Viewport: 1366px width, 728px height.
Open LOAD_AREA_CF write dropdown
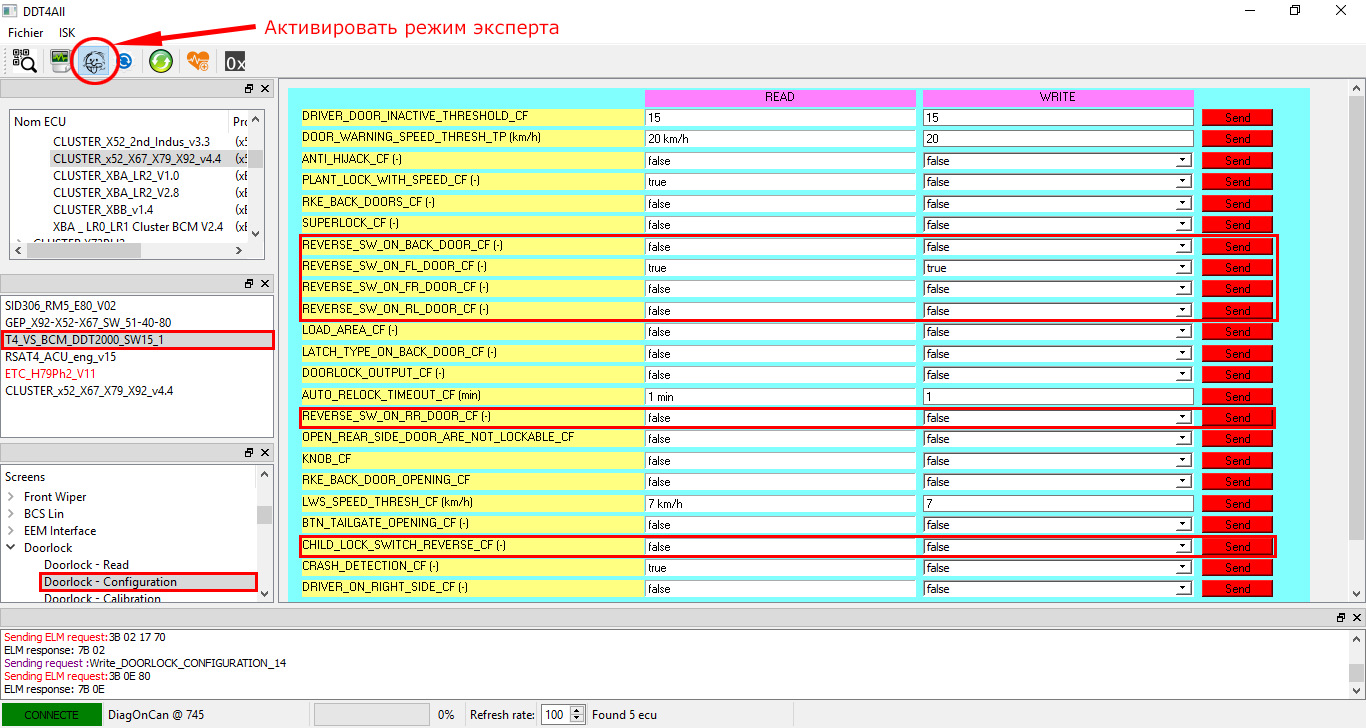(1183, 332)
